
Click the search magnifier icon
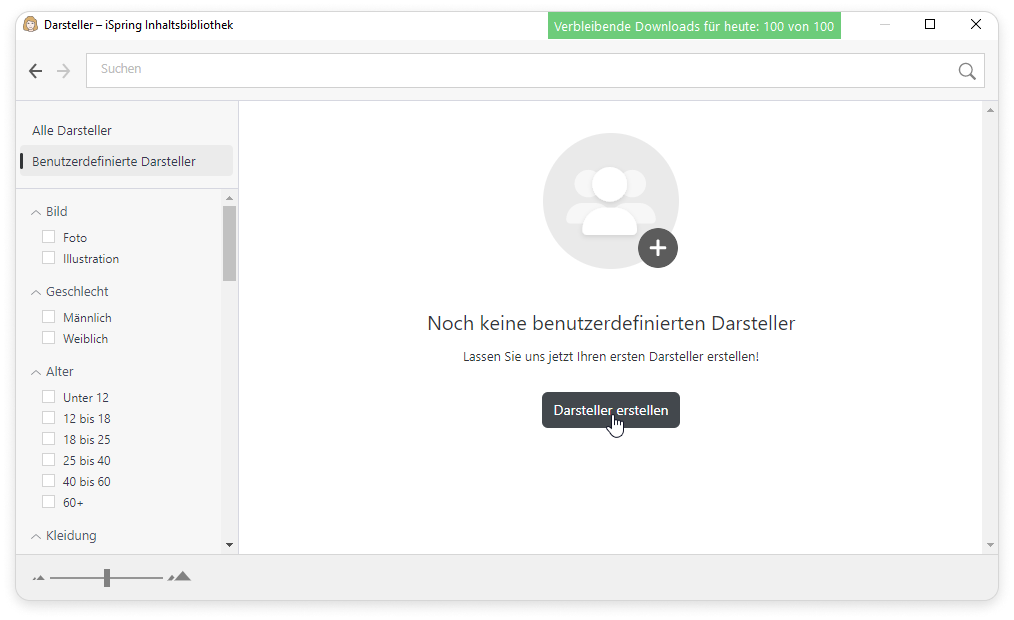point(966,71)
